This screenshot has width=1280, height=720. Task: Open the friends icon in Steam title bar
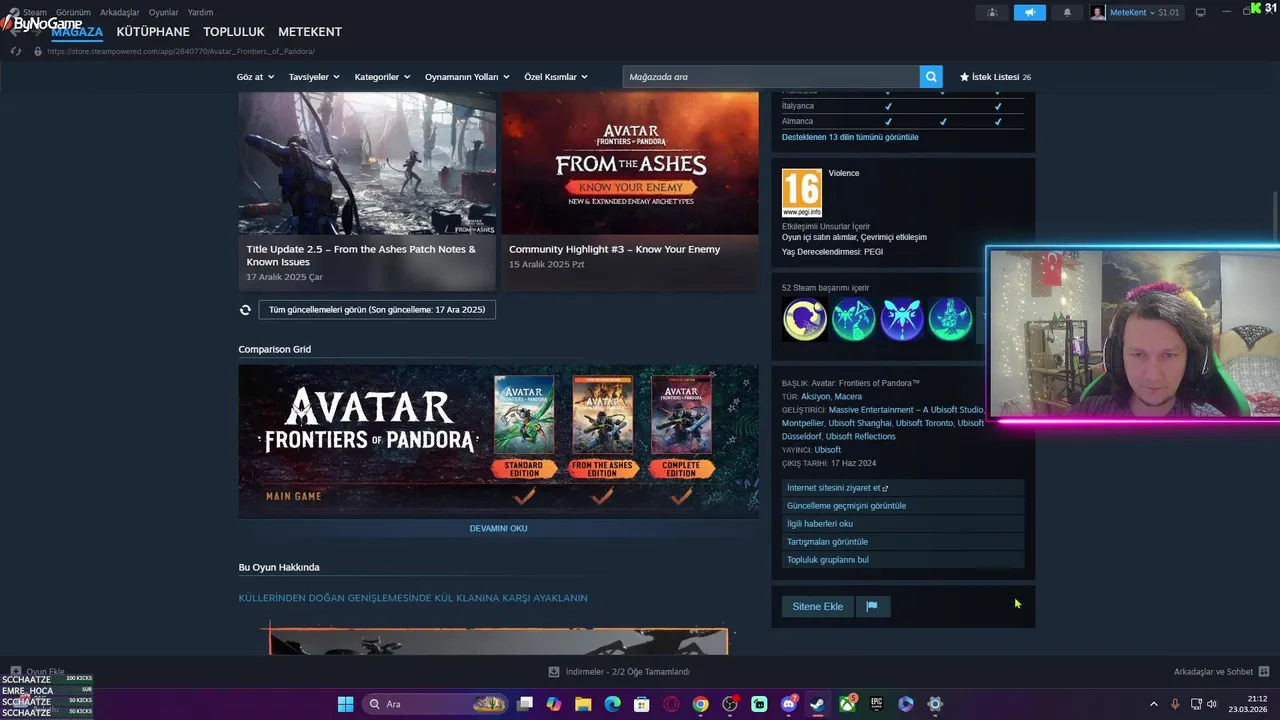(992, 12)
